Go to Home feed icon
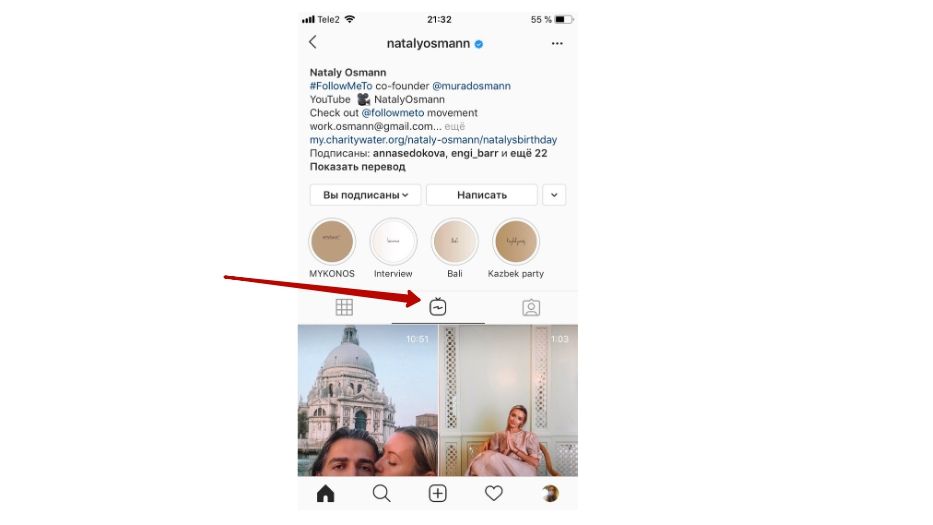Viewport: 933px width, 525px height. (x=325, y=493)
